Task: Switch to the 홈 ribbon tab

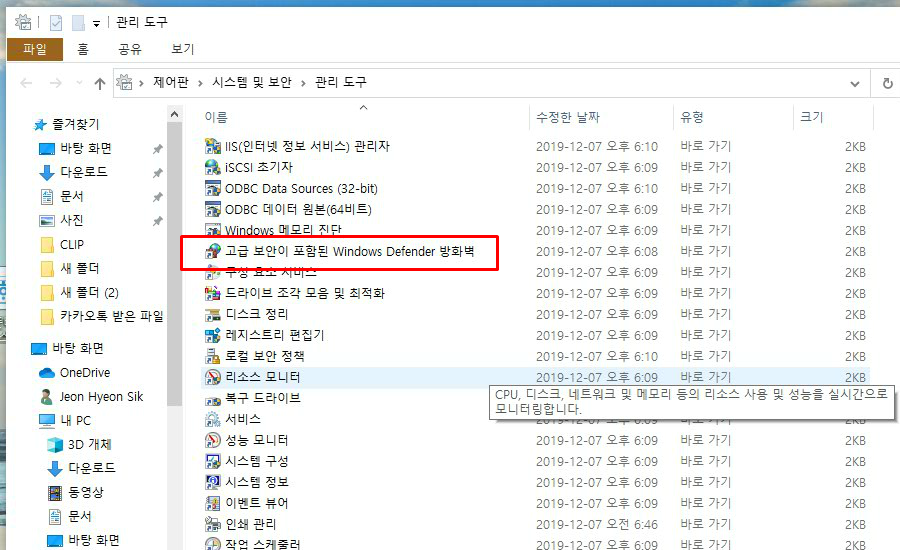Action: [83, 49]
